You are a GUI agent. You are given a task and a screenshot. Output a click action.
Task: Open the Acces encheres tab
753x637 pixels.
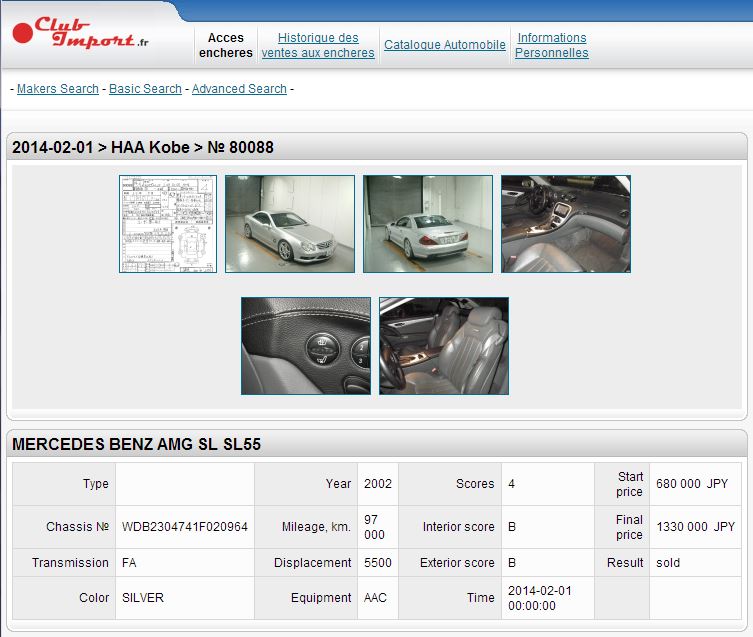tap(226, 45)
